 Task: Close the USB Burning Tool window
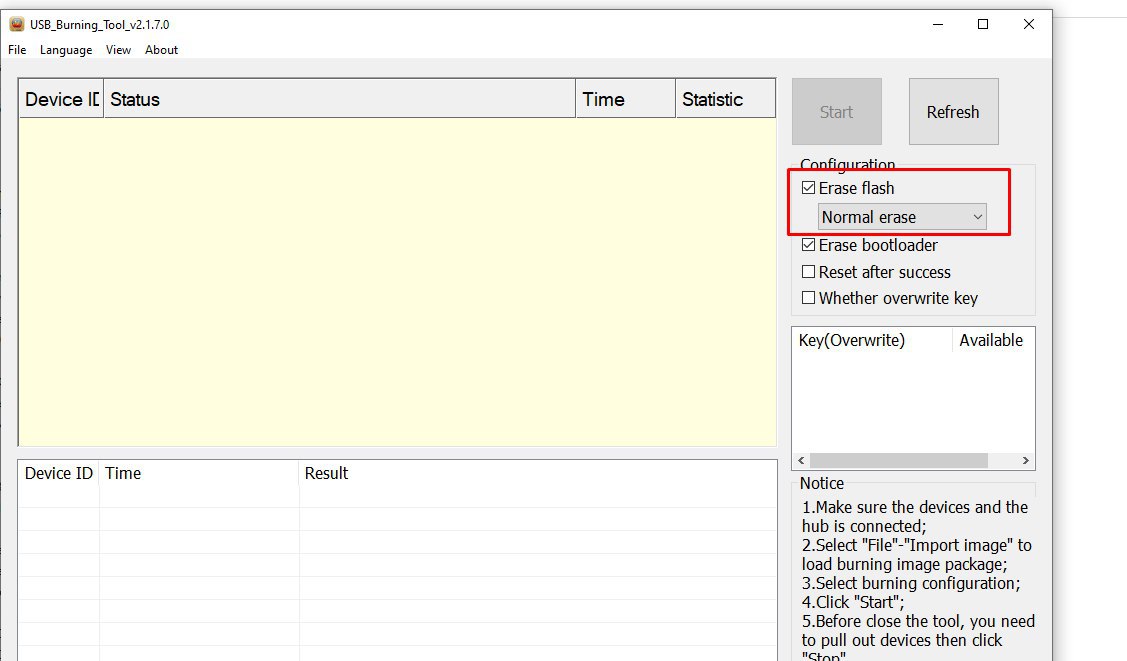pos(1029,24)
